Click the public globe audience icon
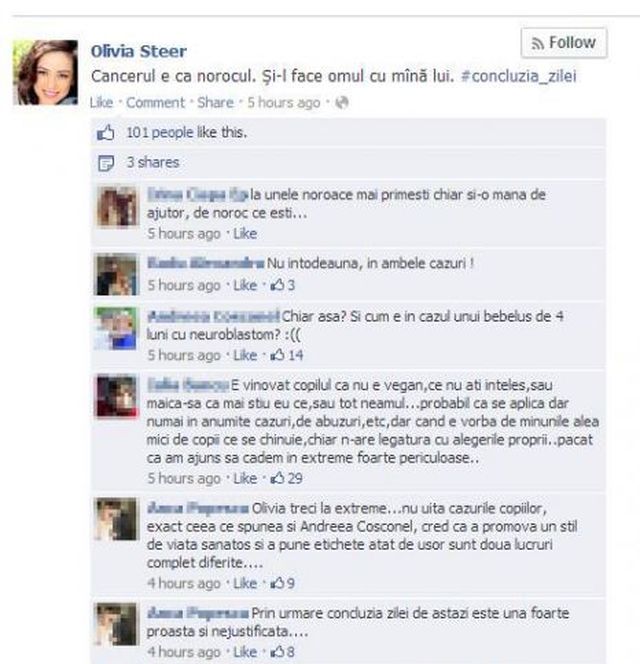The height and width of the screenshot is (664, 640). tap(341, 102)
